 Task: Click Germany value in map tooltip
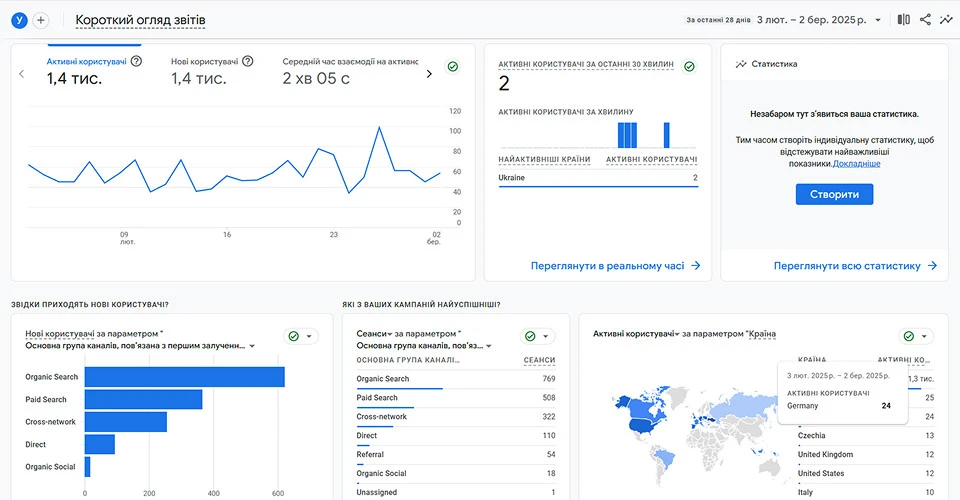tap(886, 406)
